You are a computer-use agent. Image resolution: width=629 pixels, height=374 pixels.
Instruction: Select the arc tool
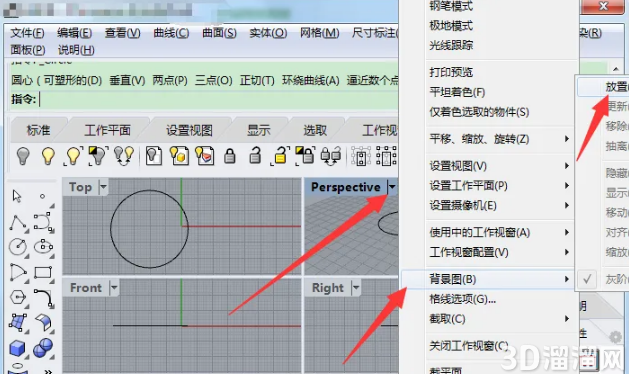pyautogui.click(x=18, y=272)
